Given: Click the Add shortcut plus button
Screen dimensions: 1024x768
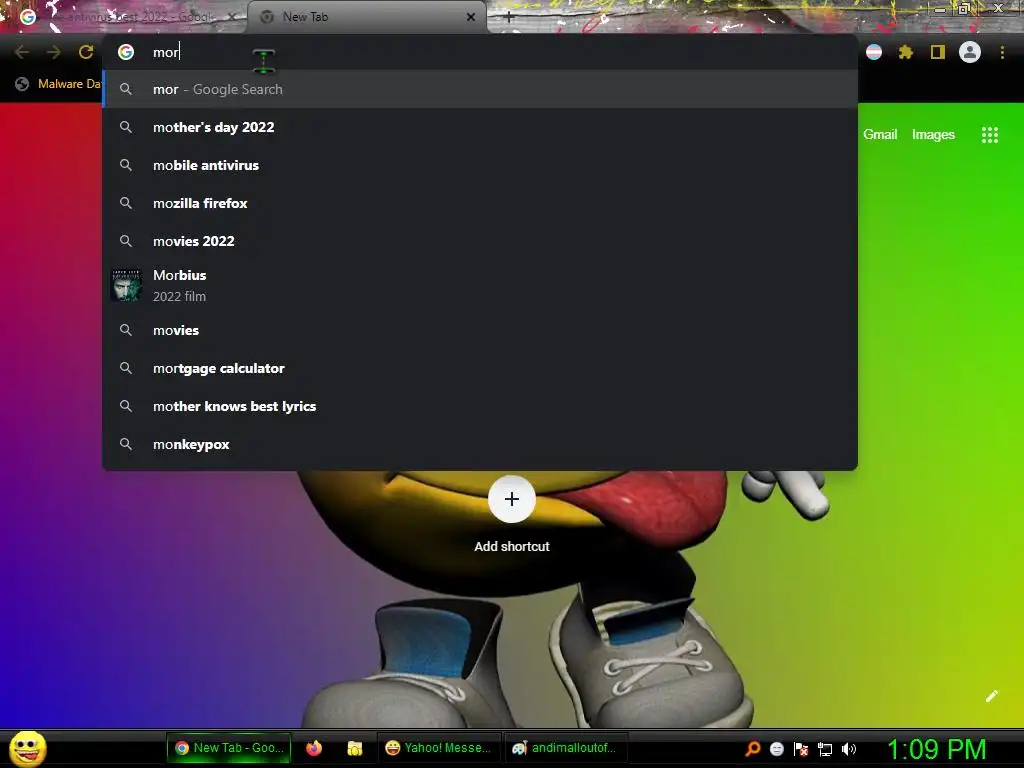Looking at the screenshot, I should [512, 500].
